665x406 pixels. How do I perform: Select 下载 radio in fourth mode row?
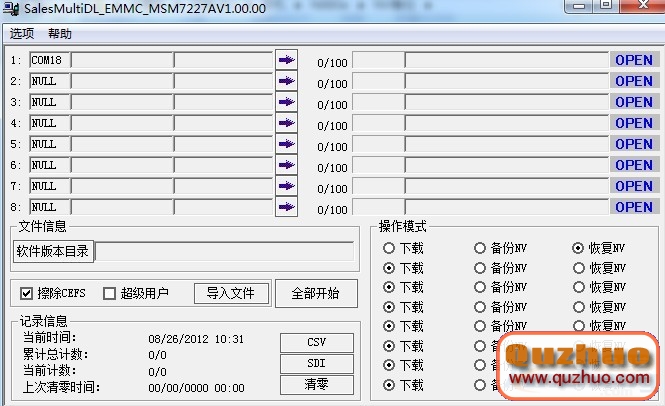tap(389, 307)
